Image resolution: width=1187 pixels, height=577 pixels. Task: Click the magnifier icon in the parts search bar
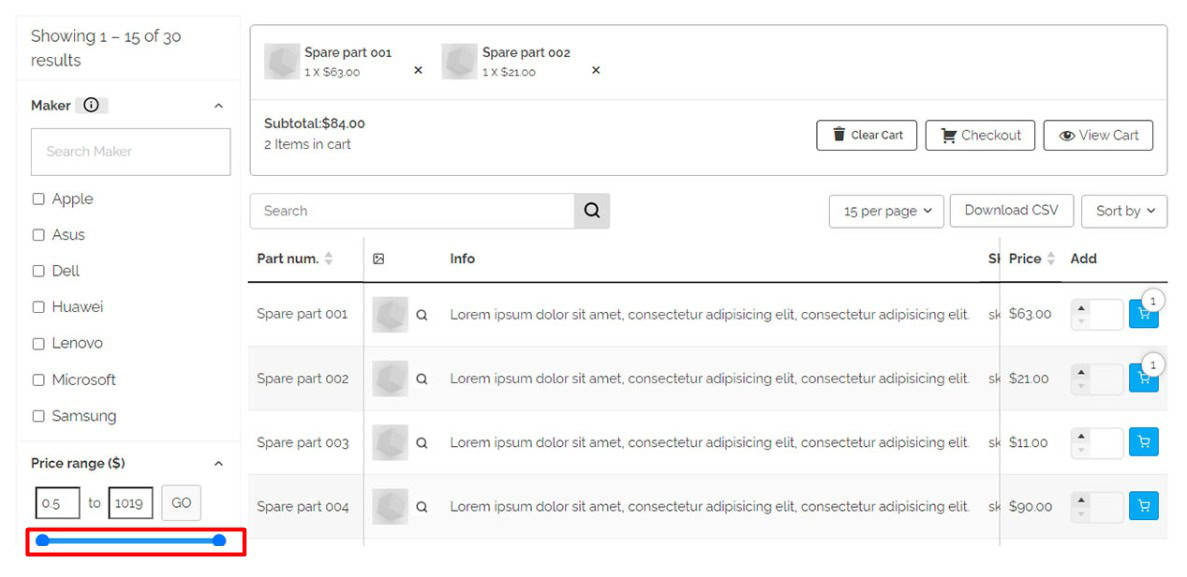click(591, 211)
